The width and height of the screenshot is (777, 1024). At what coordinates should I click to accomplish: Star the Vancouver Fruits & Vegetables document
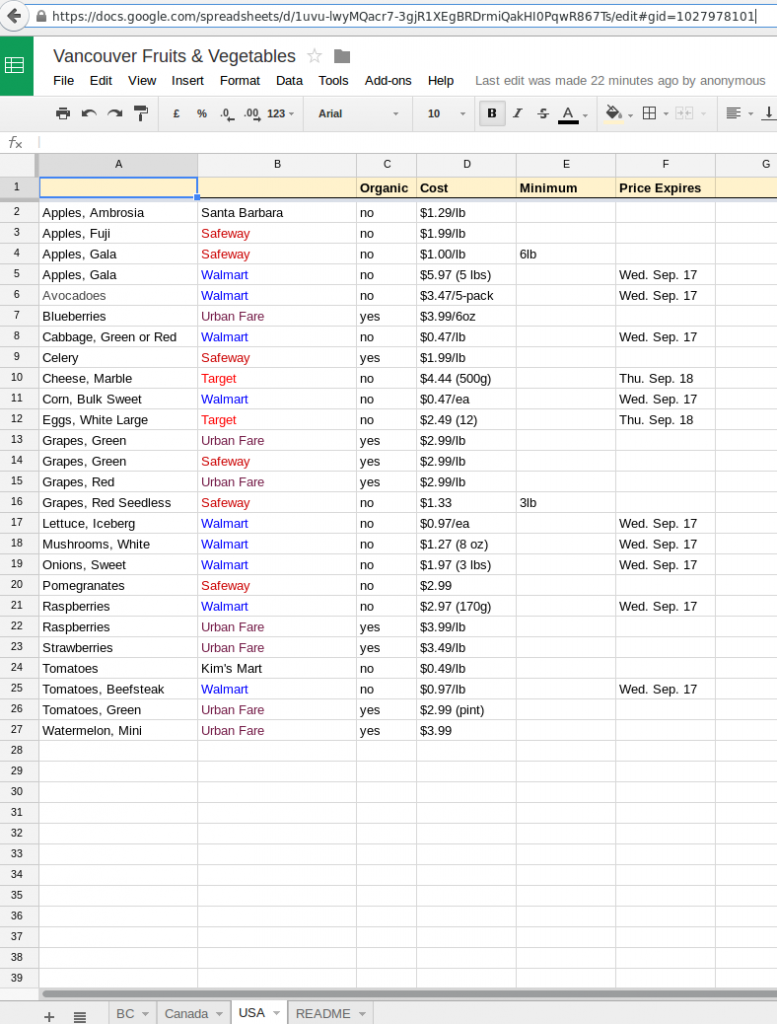tap(314, 56)
